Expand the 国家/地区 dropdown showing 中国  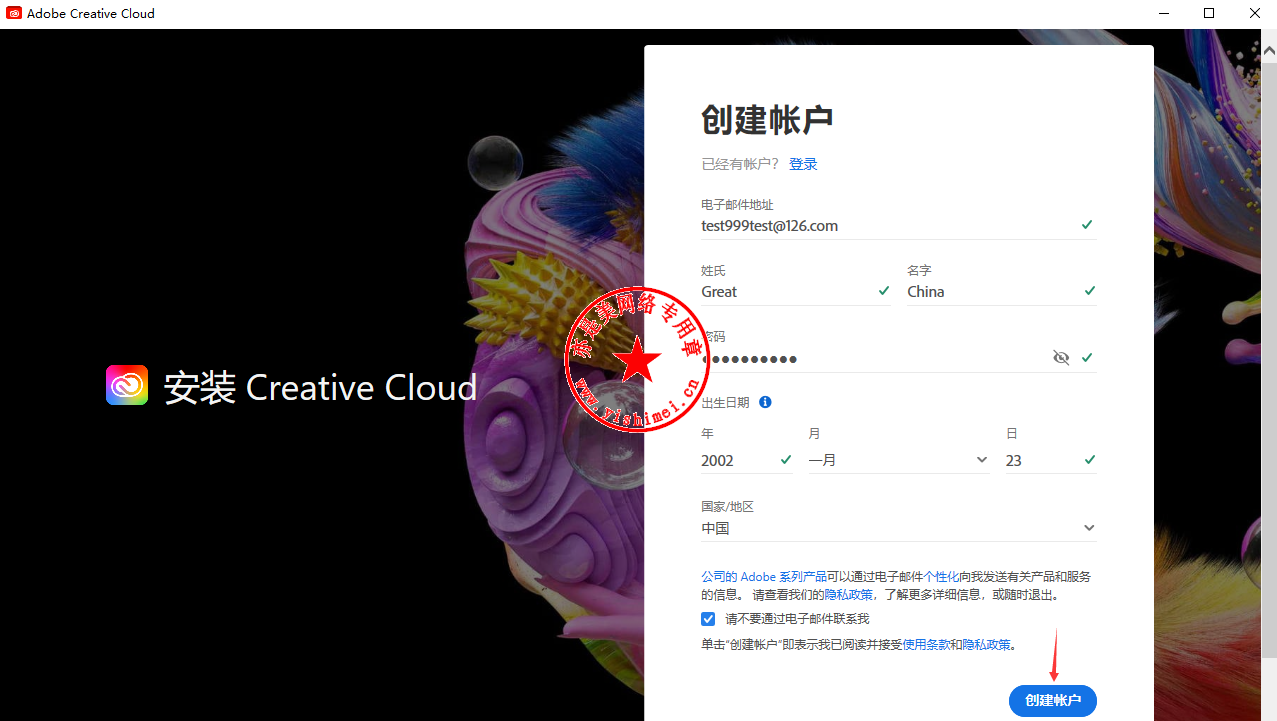[x=898, y=528]
